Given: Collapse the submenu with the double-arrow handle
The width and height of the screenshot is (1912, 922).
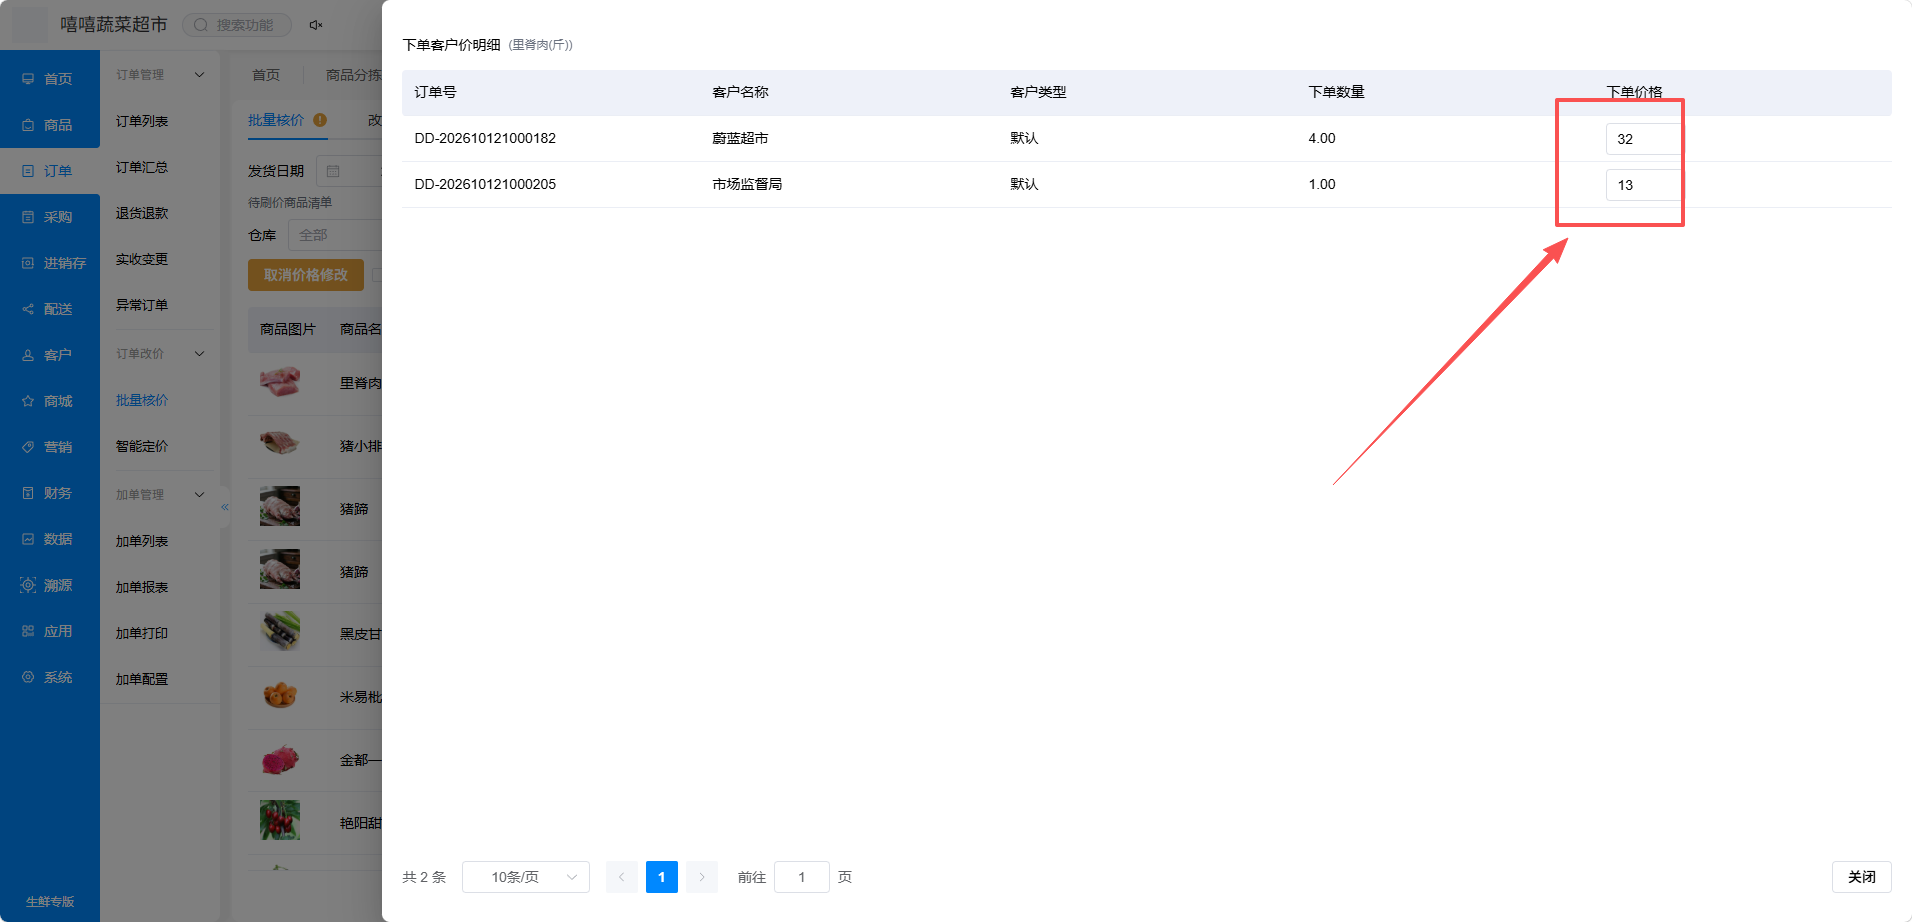Looking at the screenshot, I should 225,507.
